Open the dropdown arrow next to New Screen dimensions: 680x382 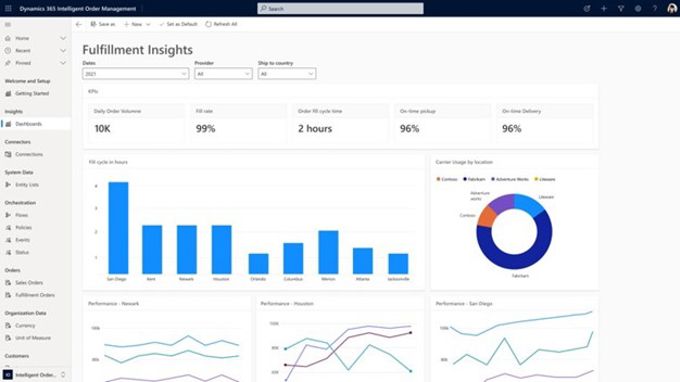(x=148, y=24)
